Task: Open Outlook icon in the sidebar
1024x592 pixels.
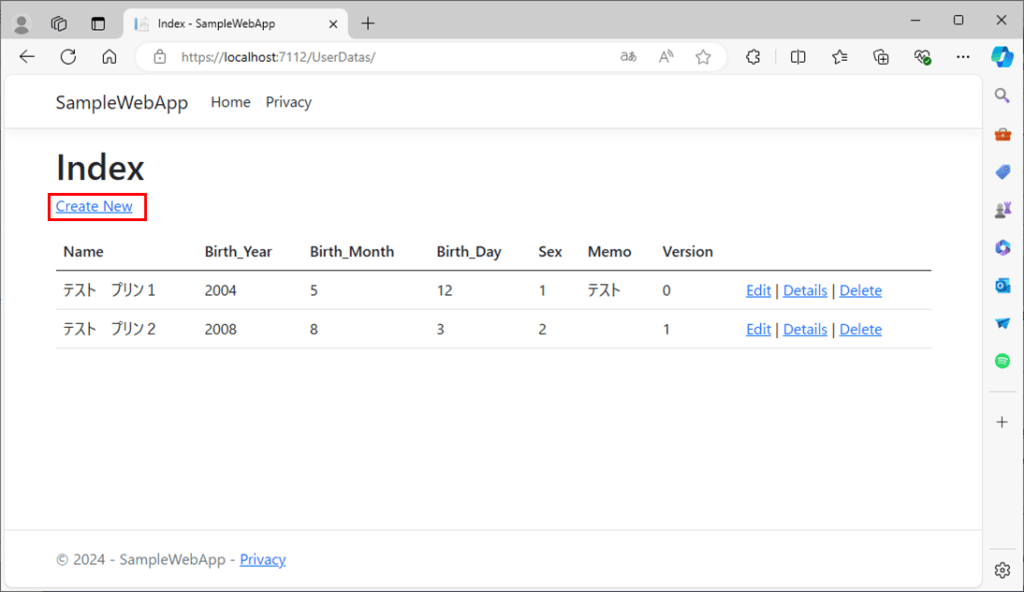Action: (x=1002, y=285)
